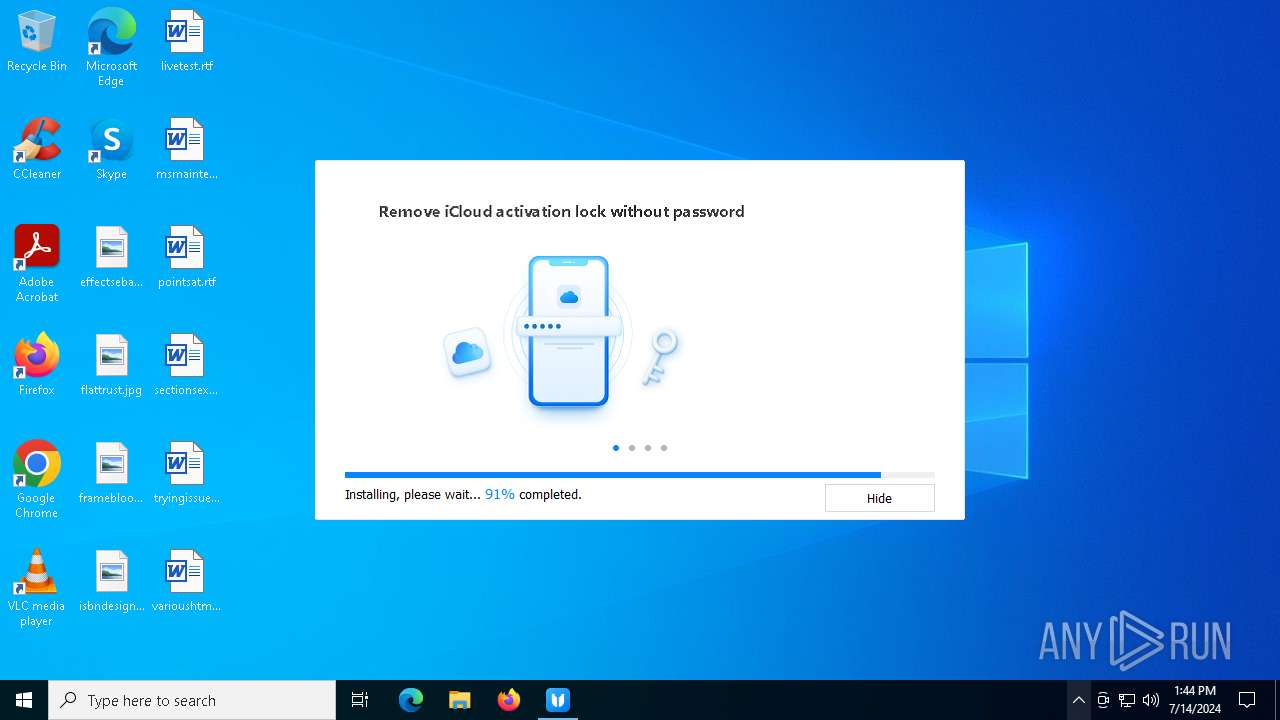Open the Skype desktop shortcut

[x=111, y=149]
